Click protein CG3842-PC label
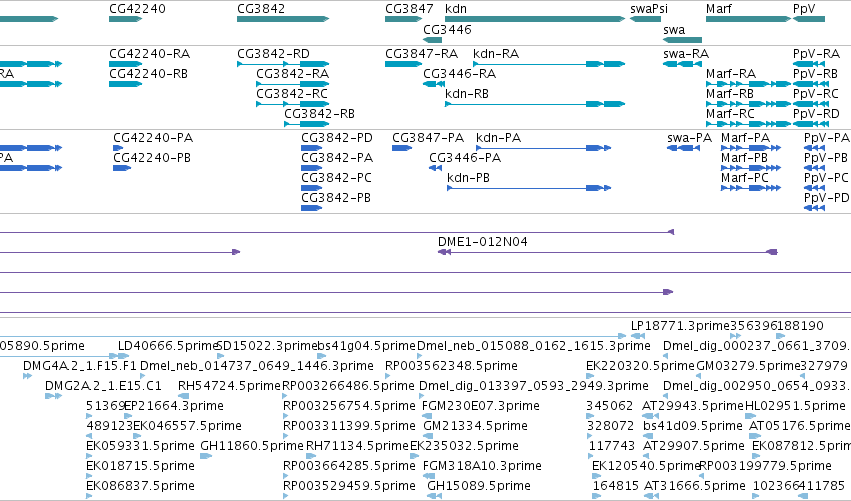This screenshot has height=501, width=851. click(336, 177)
